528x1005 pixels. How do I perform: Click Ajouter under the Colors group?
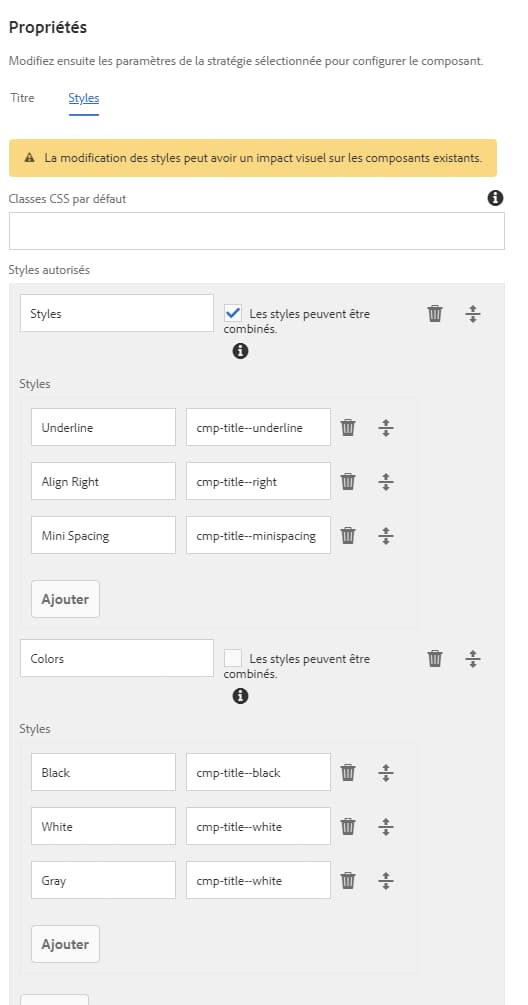(x=65, y=944)
